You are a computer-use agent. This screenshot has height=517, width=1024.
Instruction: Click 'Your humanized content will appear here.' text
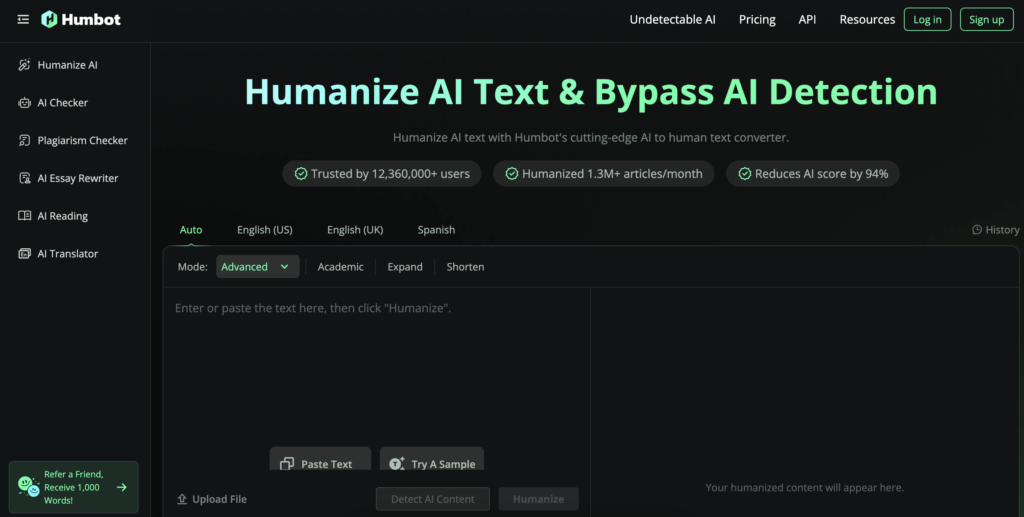pos(805,488)
